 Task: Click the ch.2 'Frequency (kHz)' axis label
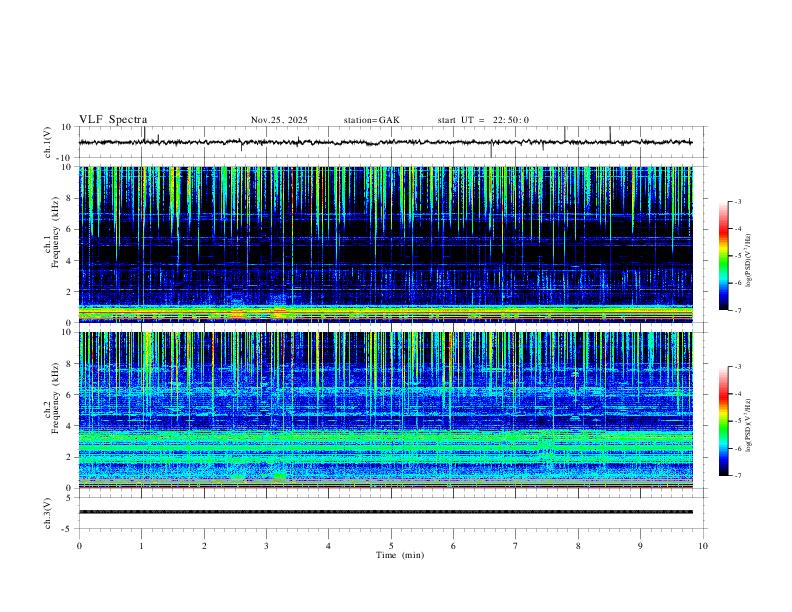point(56,398)
